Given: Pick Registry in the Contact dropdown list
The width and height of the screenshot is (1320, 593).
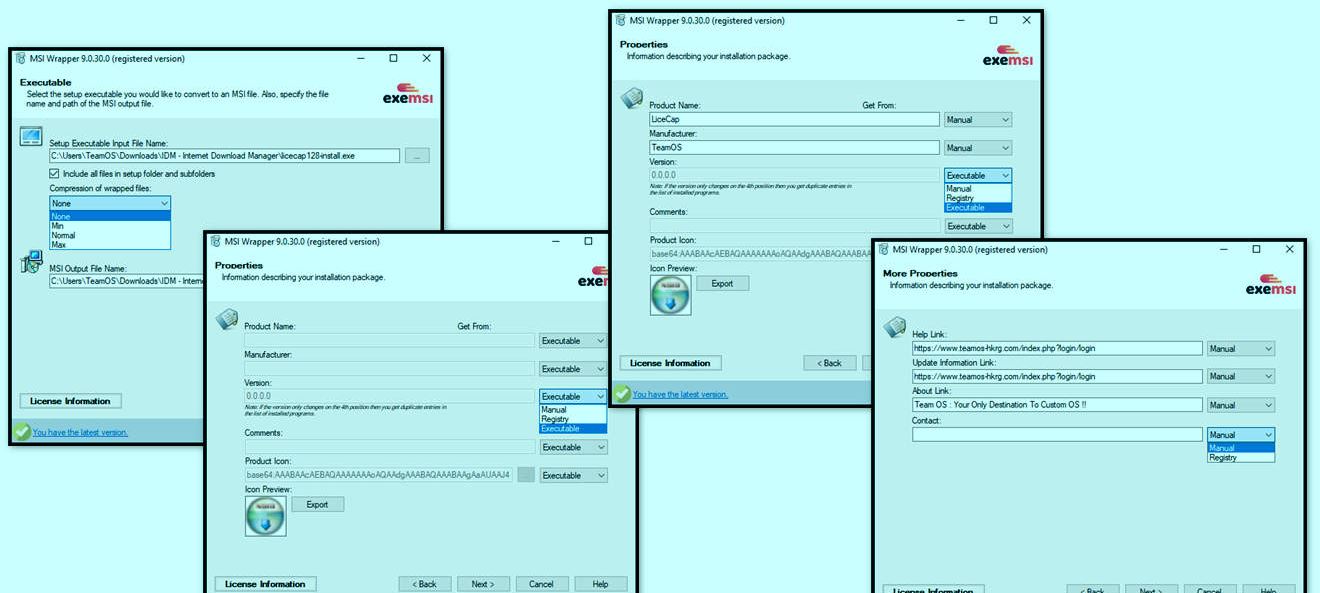Looking at the screenshot, I should click(x=1241, y=457).
